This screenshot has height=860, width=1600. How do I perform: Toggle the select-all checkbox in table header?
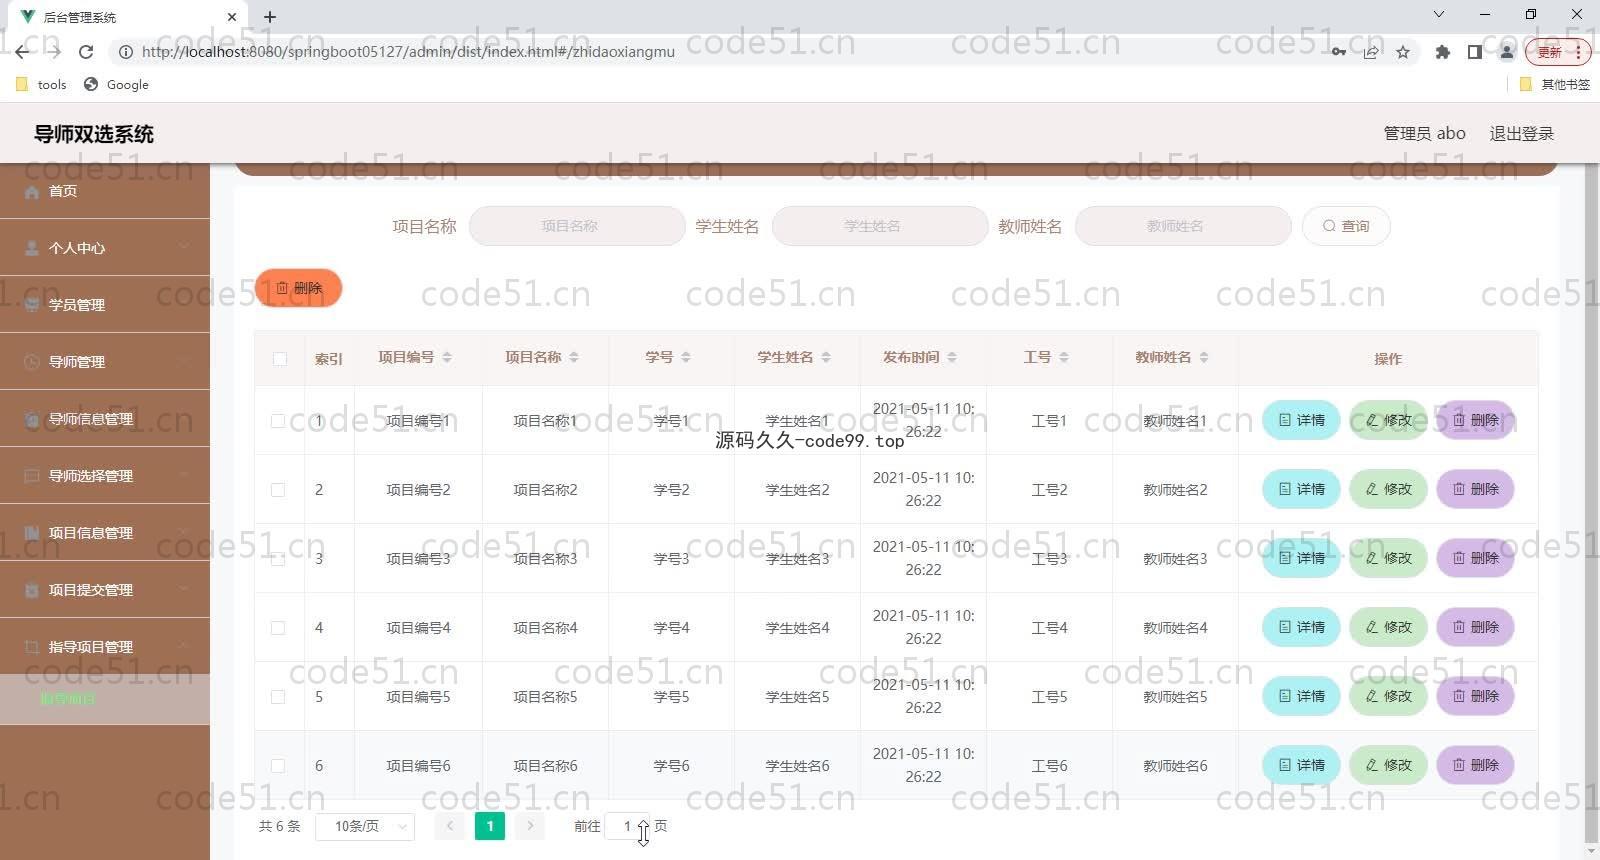pos(280,359)
